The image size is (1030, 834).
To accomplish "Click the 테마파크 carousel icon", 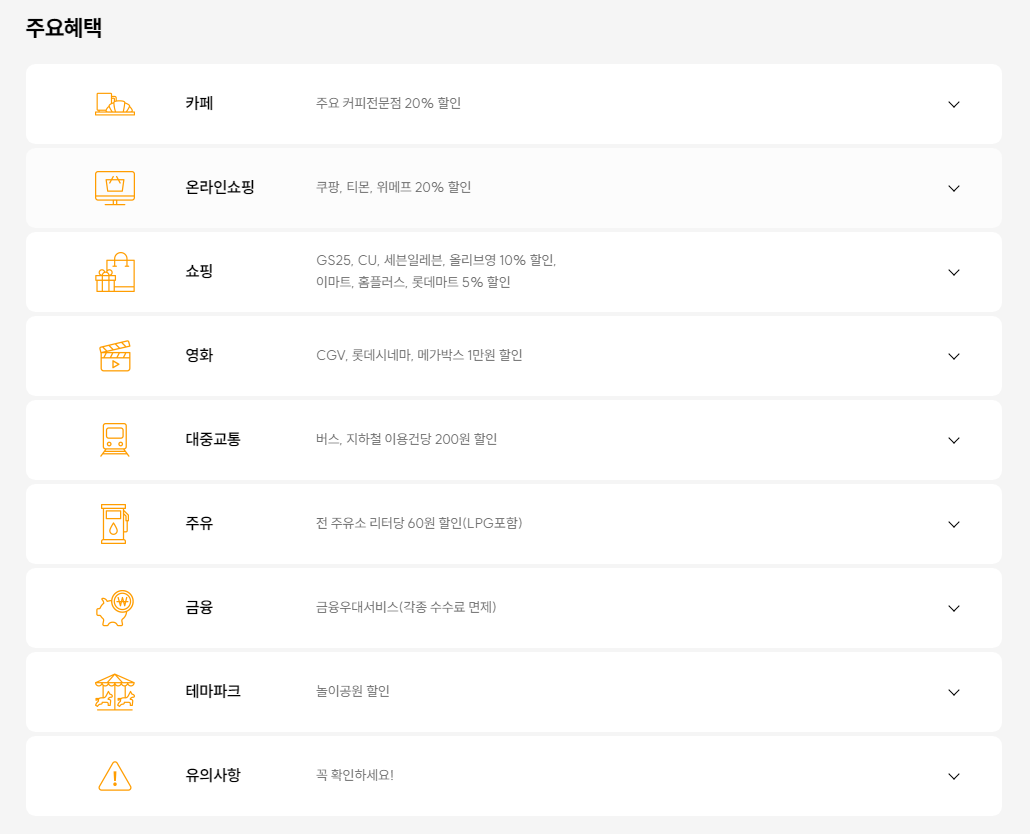I will click(114, 692).
